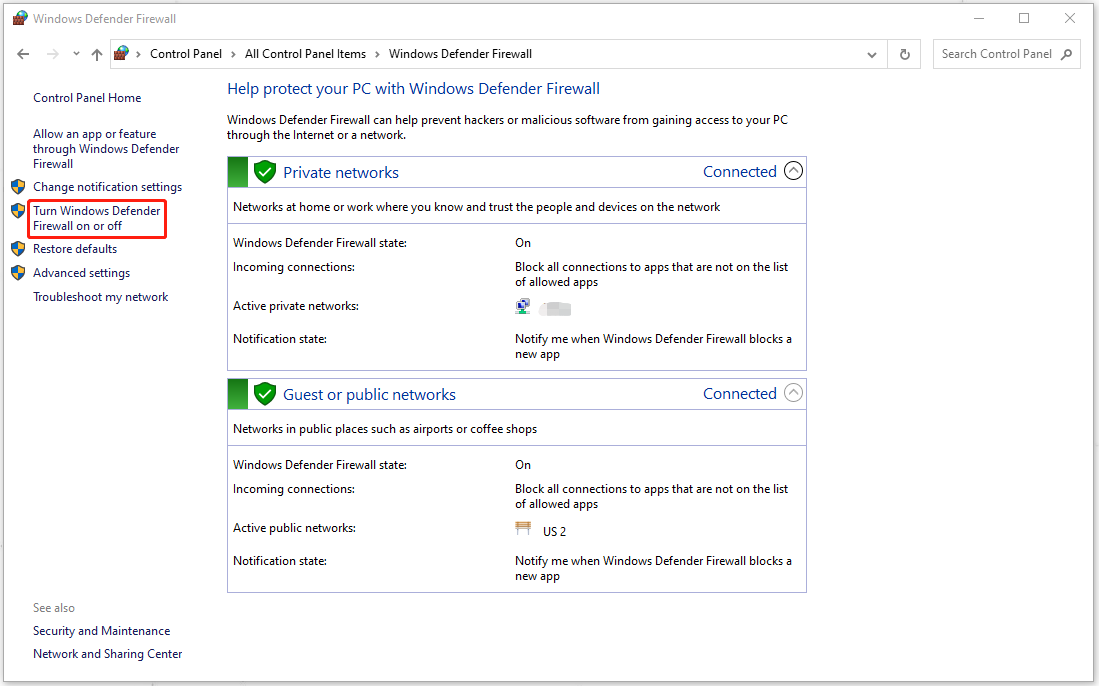The height and width of the screenshot is (686, 1099).
Task: Open the back button history dropdown
Action: [75, 54]
